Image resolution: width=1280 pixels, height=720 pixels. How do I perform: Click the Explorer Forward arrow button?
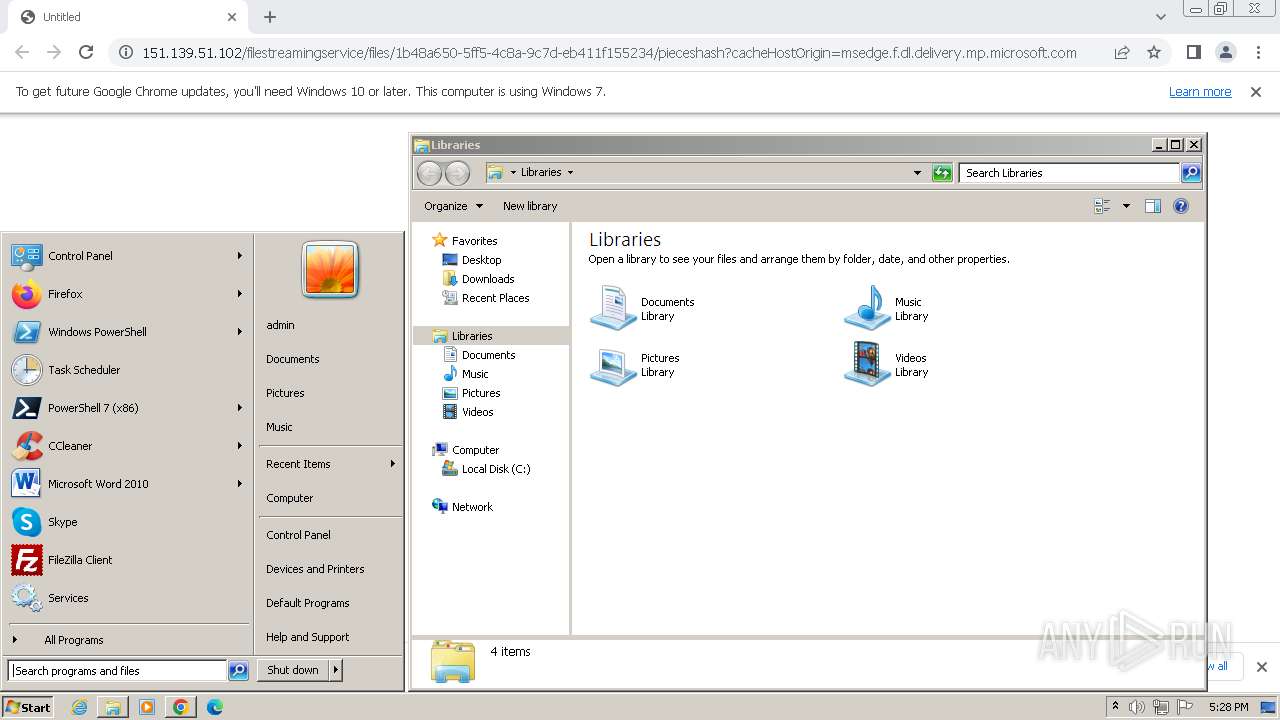tap(457, 173)
